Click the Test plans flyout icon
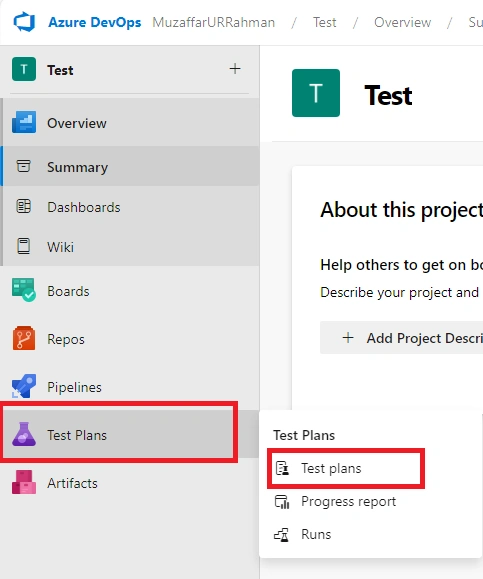 (282, 468)
